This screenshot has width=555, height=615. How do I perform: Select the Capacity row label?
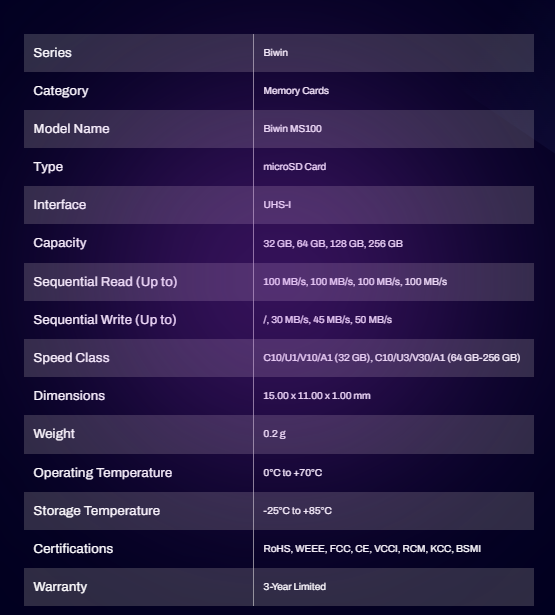tap(60, 243)
